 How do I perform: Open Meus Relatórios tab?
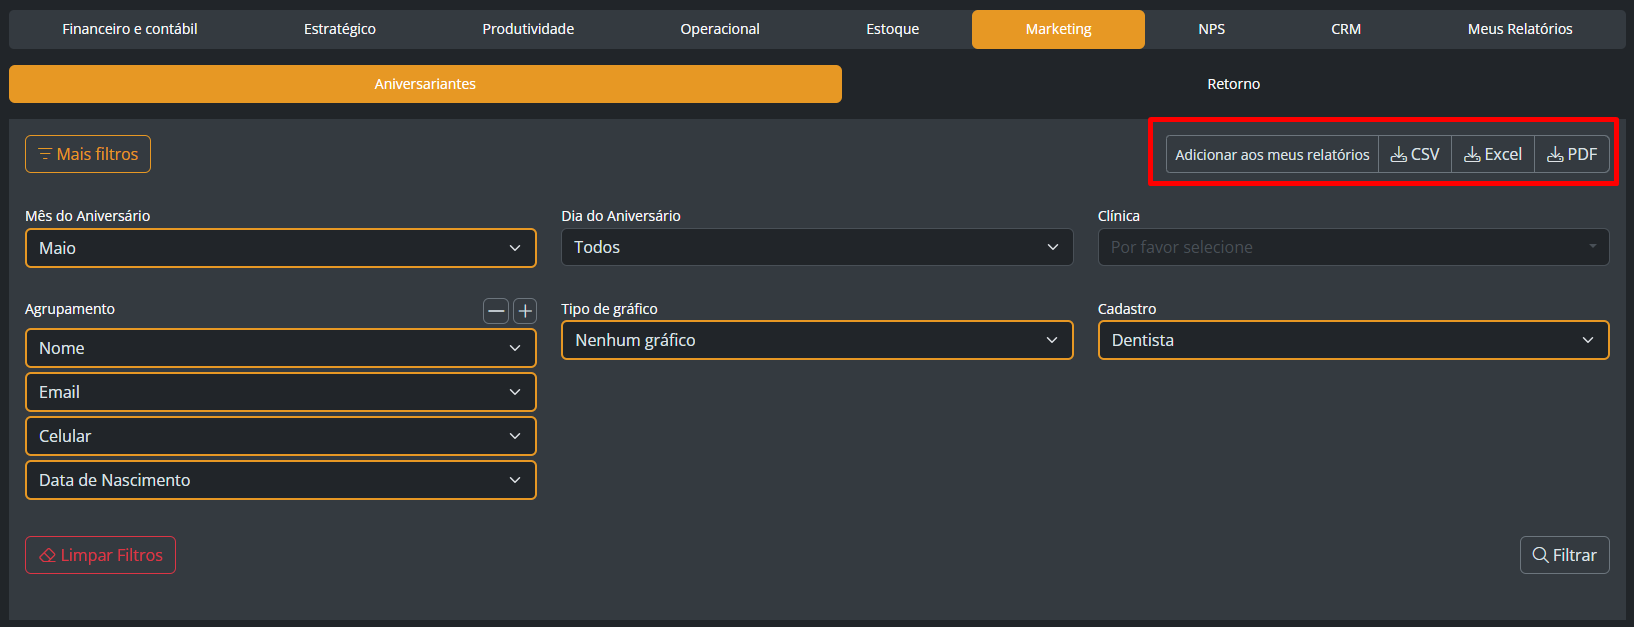pos(1520,29)
